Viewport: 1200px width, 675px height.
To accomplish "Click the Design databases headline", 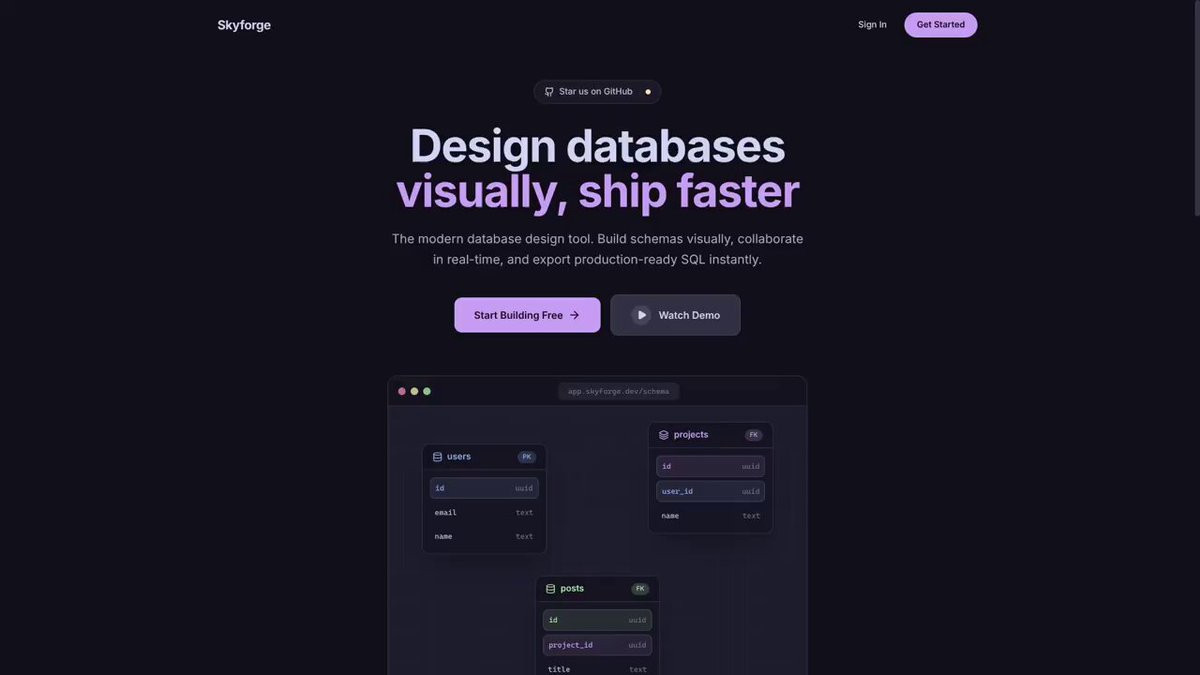I will point(598,146).
